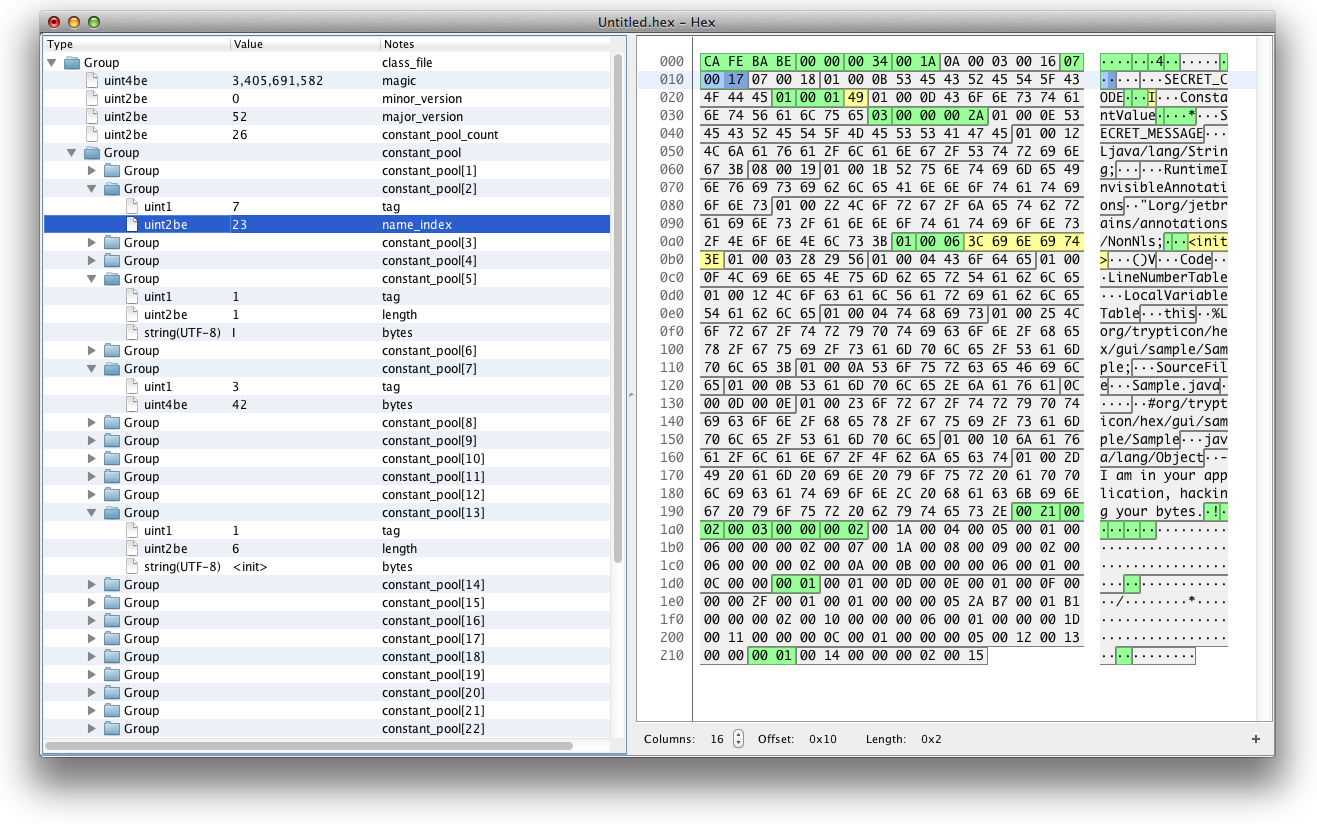Expand the constant_pool[14] group
The height and width of the screenshot is (824, 1317).
pyautogui.click(x=90, y=584)
